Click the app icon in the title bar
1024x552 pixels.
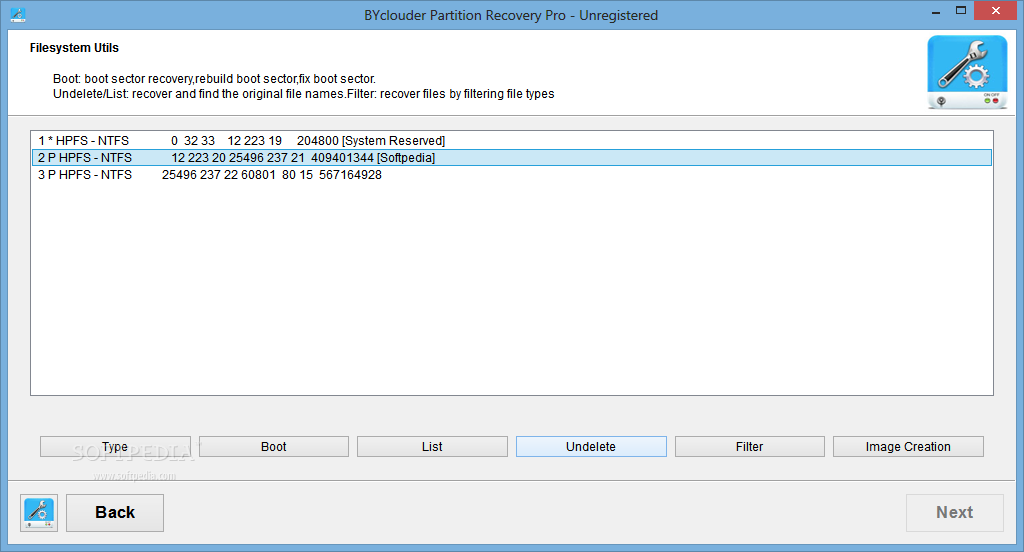coord(18,14)
